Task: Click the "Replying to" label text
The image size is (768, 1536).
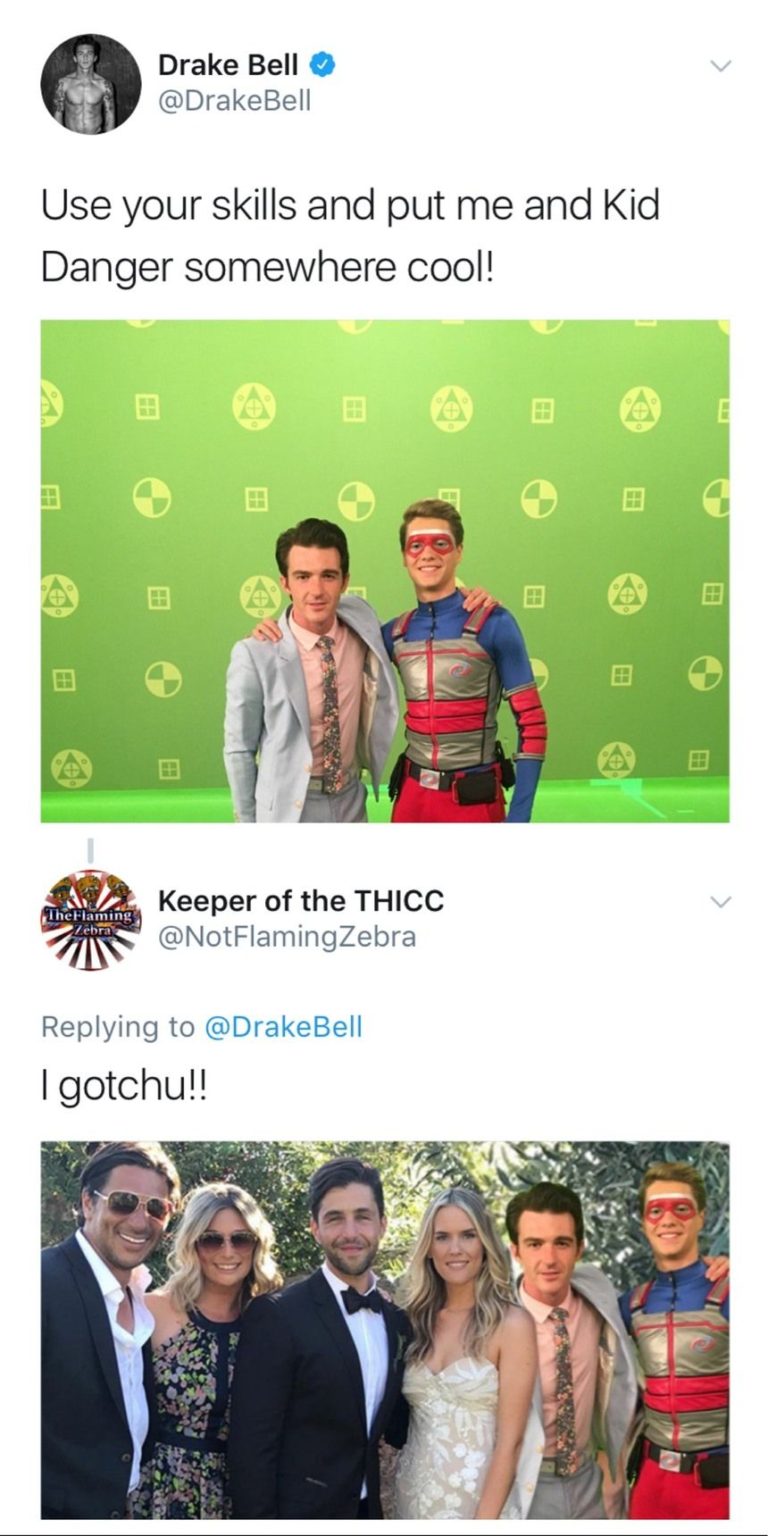Action: click(x=119, y=1027)
